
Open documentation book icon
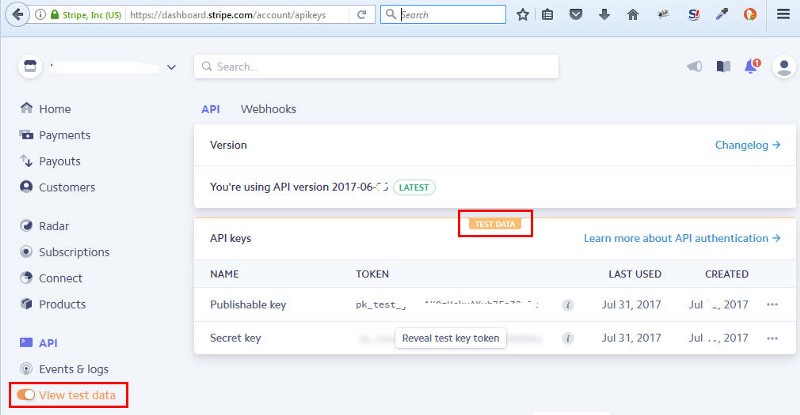tap(723, 66)
